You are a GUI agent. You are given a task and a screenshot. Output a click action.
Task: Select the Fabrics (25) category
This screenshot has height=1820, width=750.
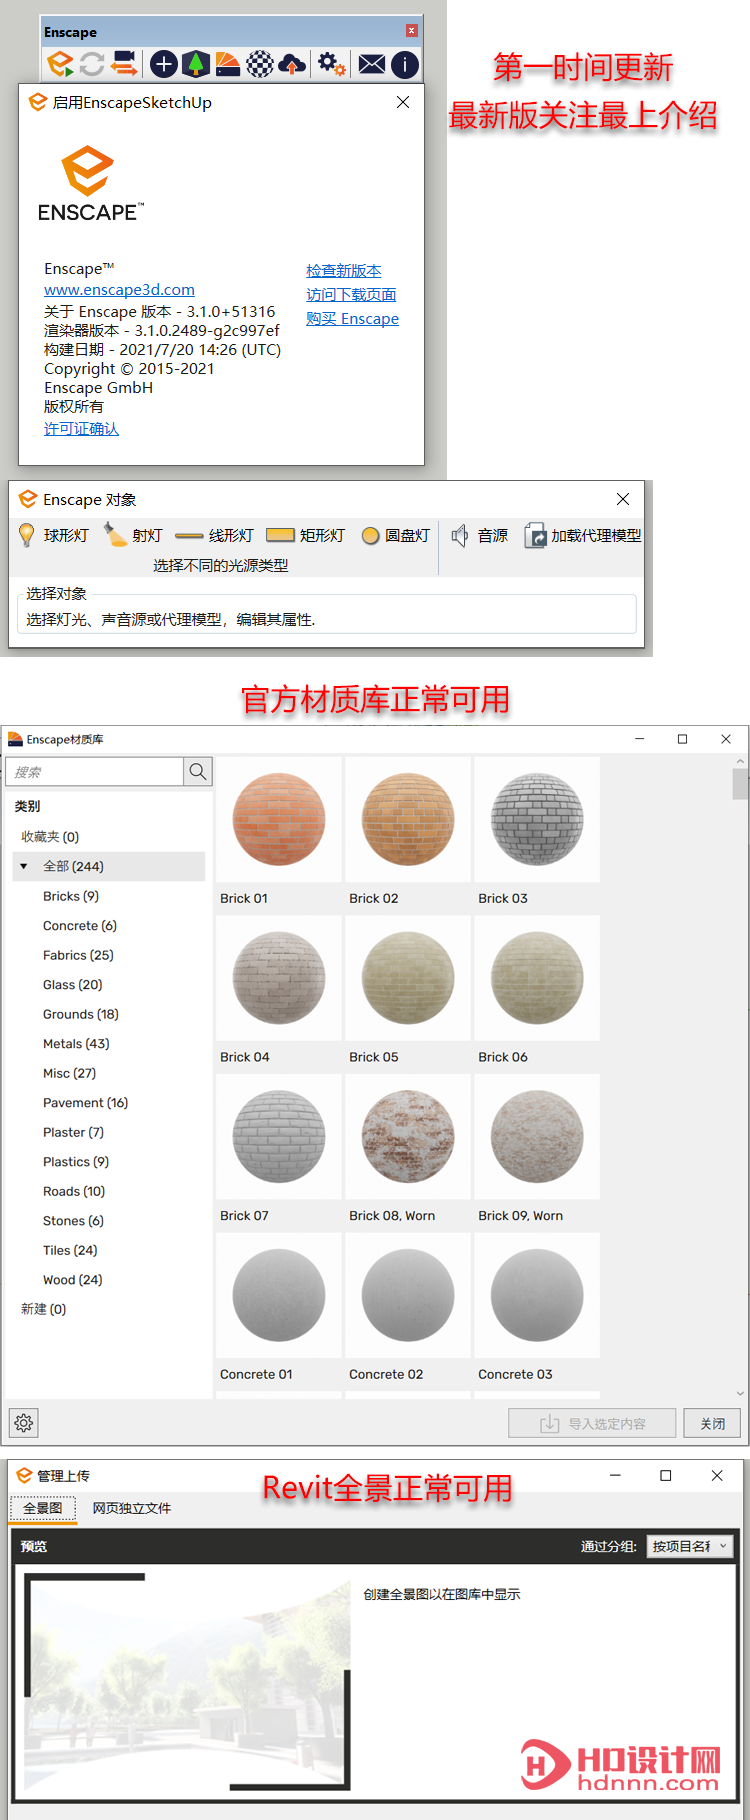[78, 955]
